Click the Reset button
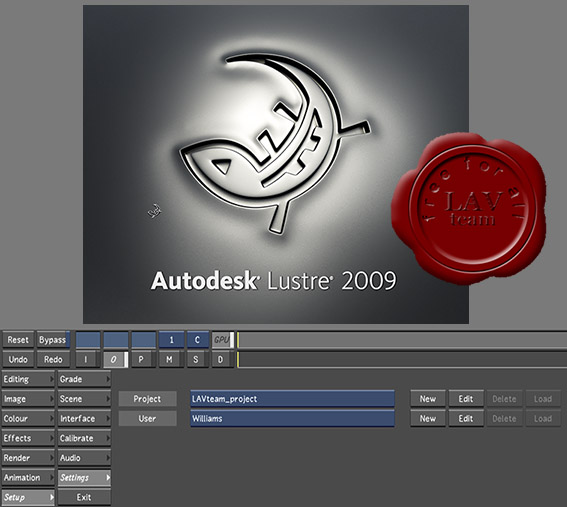The image size is (567, 507). pos(18,340)
